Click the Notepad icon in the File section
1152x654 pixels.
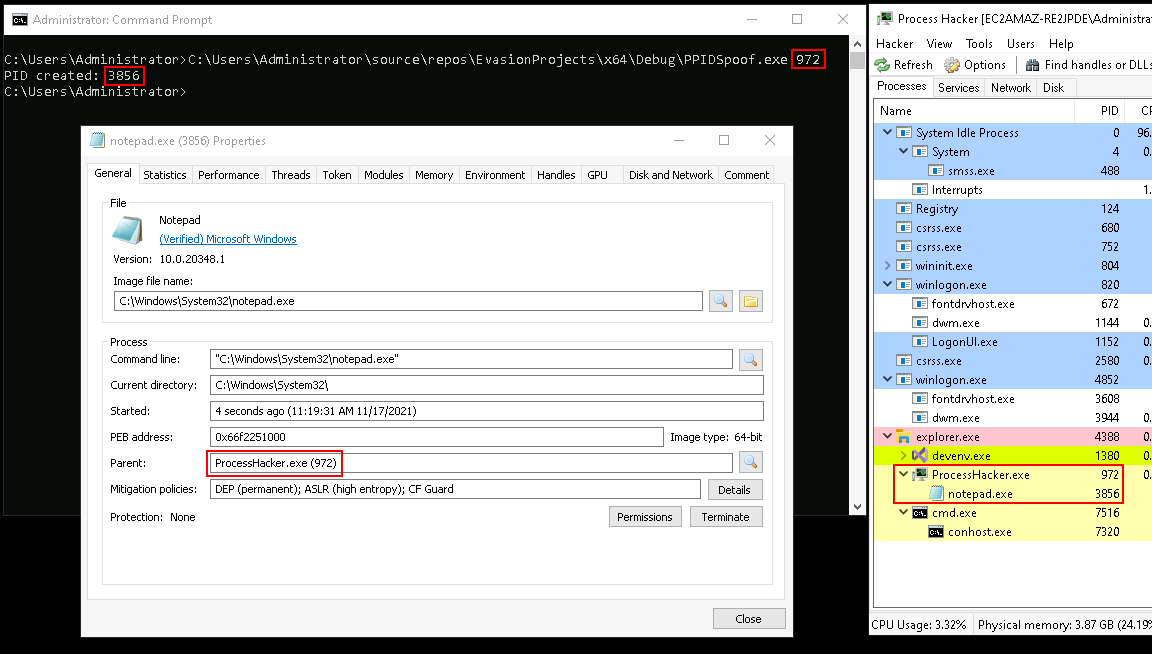[127, 230]
